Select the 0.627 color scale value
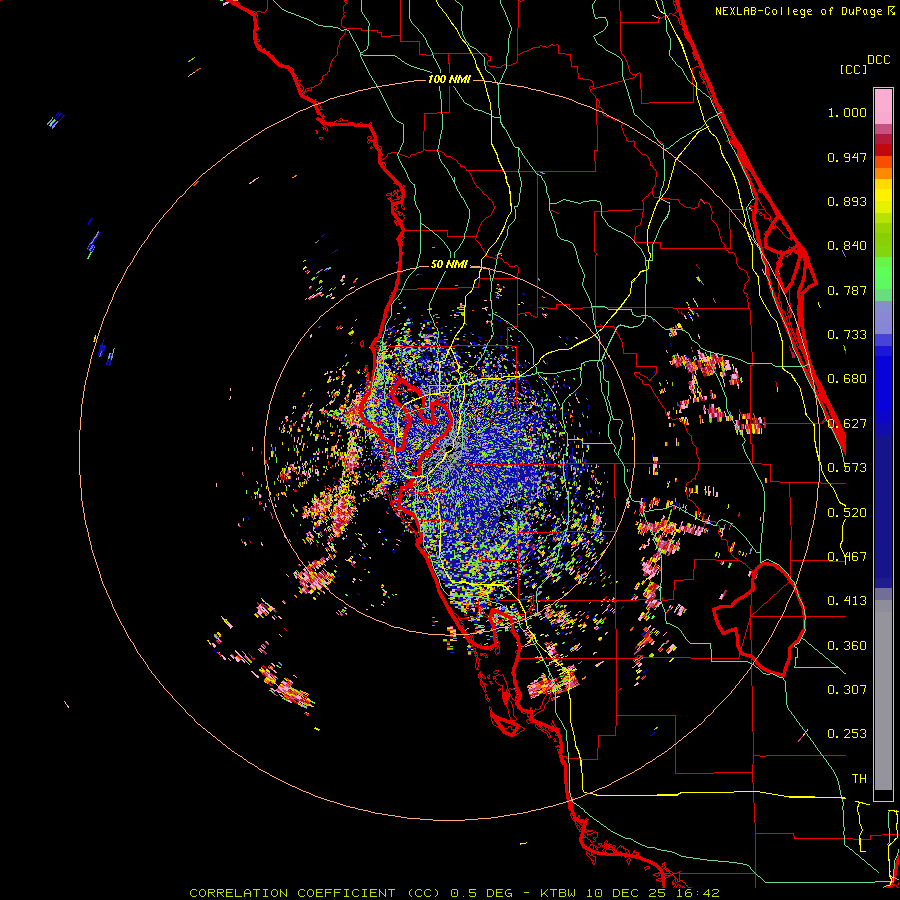 (847, 424)
